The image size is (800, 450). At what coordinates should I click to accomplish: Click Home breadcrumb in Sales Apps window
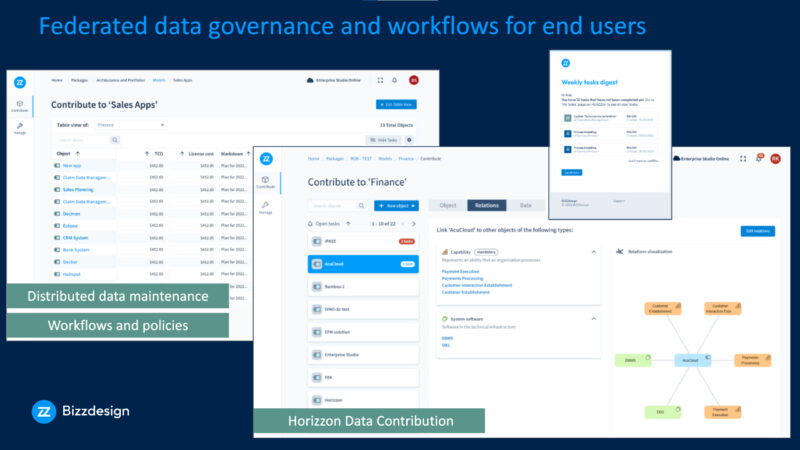point(57,80)
